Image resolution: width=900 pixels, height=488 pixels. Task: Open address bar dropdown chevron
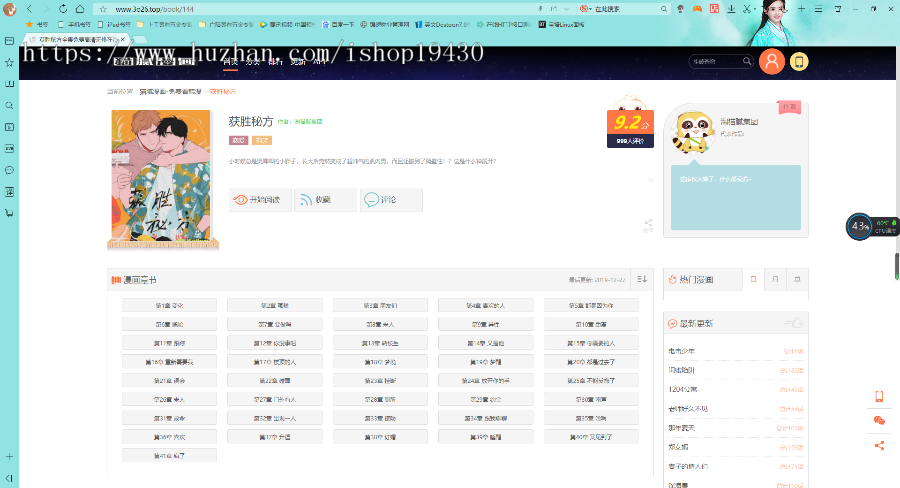(x=566, y=9)
